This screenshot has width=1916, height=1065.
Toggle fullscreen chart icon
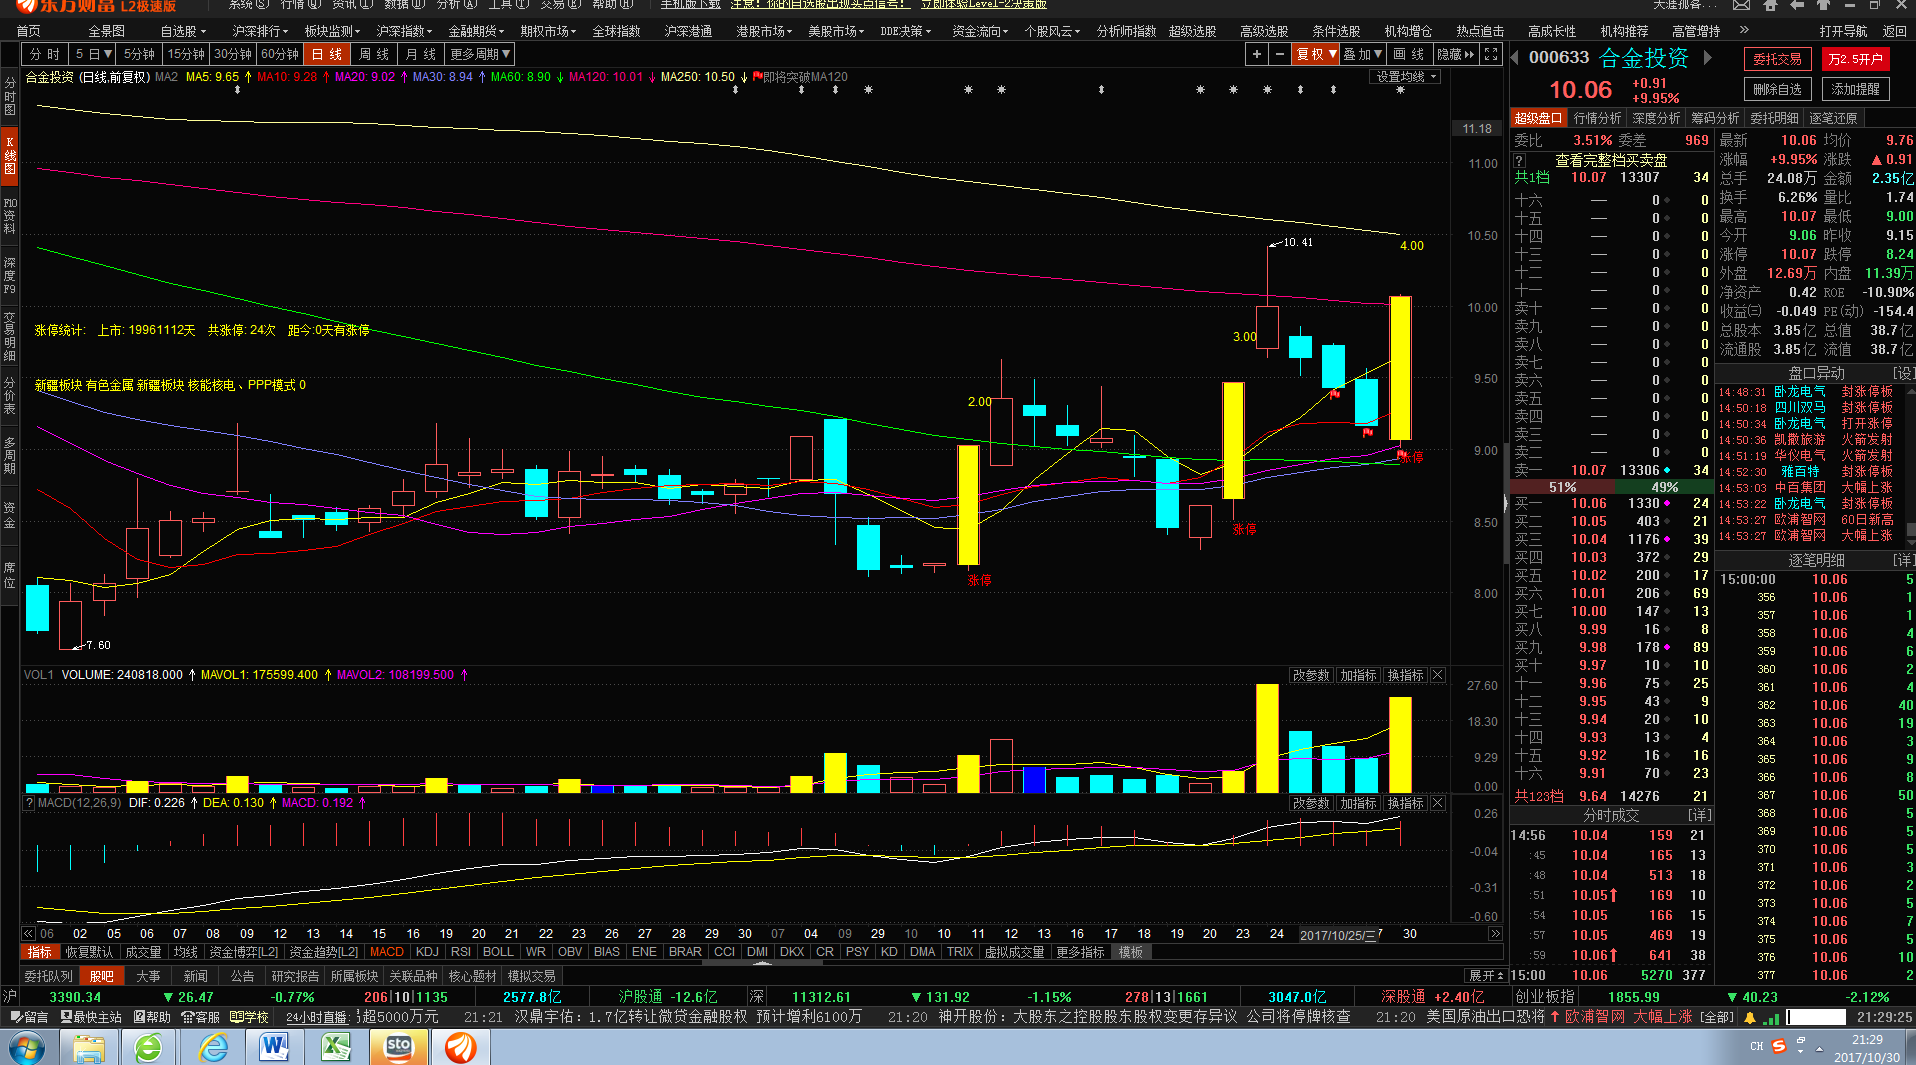(1491, 54)
